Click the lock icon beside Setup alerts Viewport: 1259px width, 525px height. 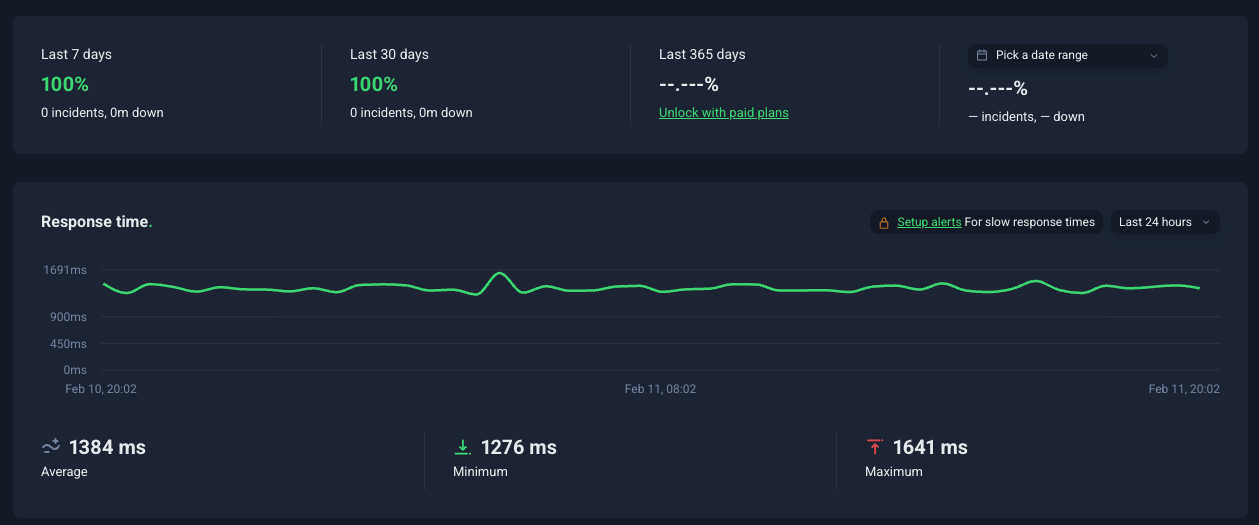(883, 223)
